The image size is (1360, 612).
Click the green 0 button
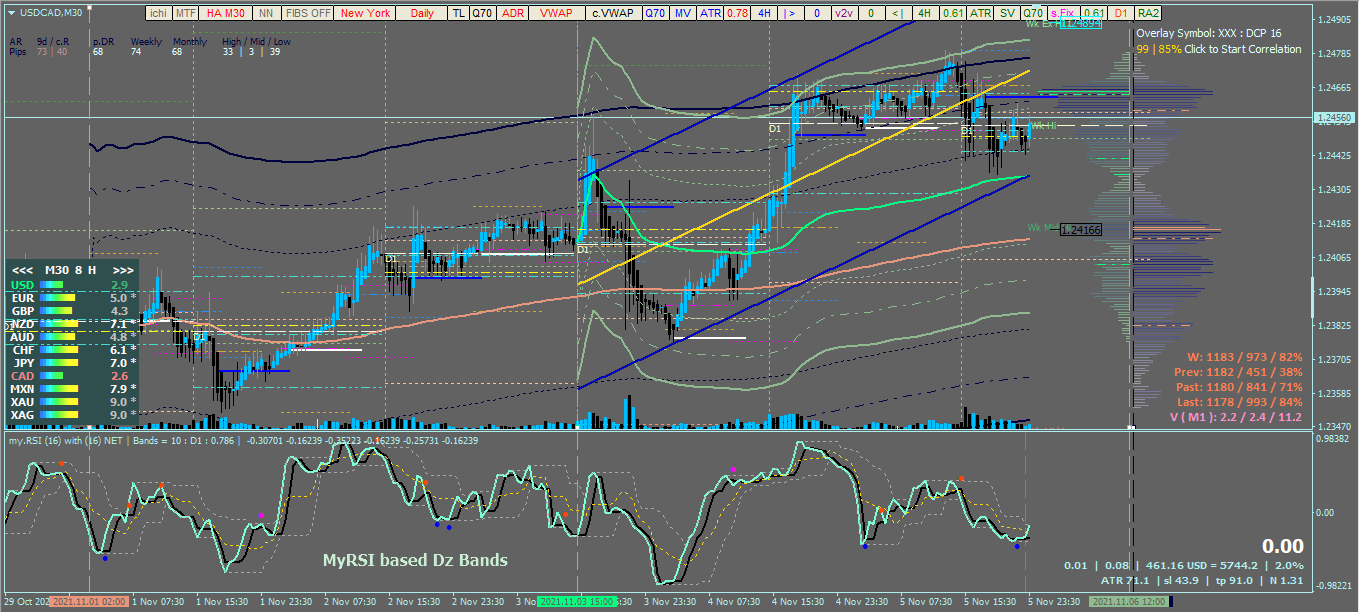coord(871,14)
